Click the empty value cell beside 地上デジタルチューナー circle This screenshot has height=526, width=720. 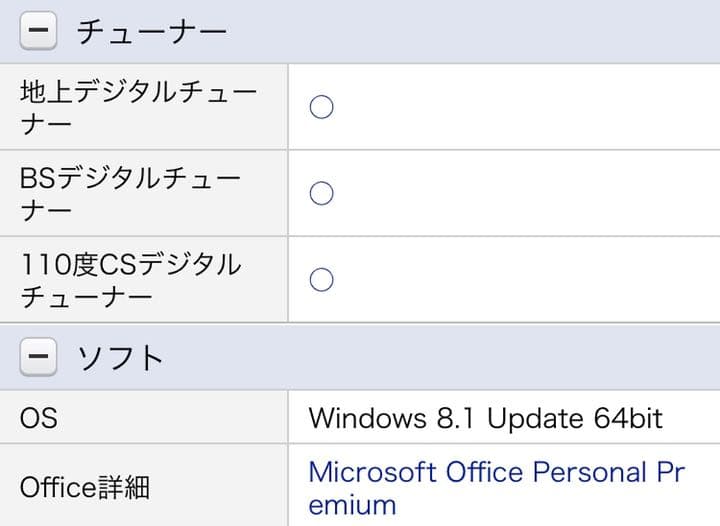click(x=520, y=107)
